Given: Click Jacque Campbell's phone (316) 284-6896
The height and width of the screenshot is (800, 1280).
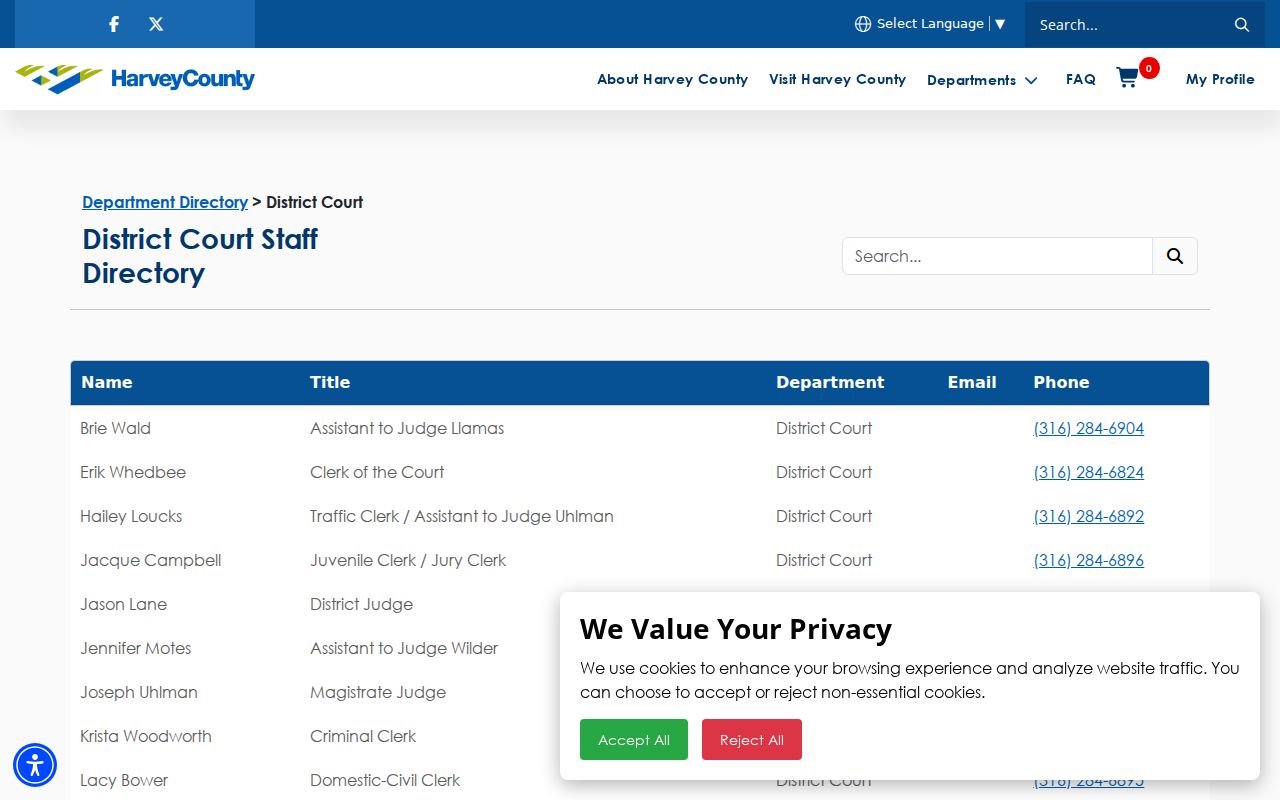Looking at the screenshot, I should [x=1089, y=560].
